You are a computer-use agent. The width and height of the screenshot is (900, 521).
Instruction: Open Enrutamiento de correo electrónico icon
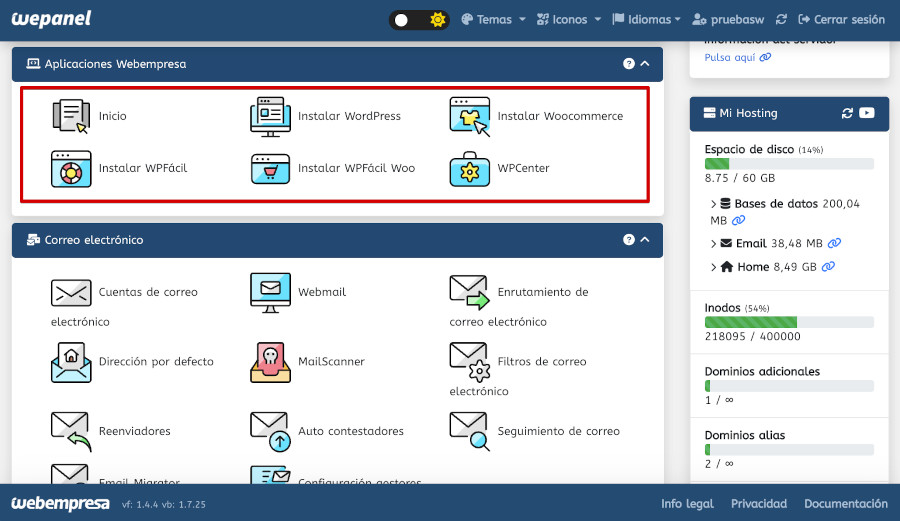click(x=469, y=292)
